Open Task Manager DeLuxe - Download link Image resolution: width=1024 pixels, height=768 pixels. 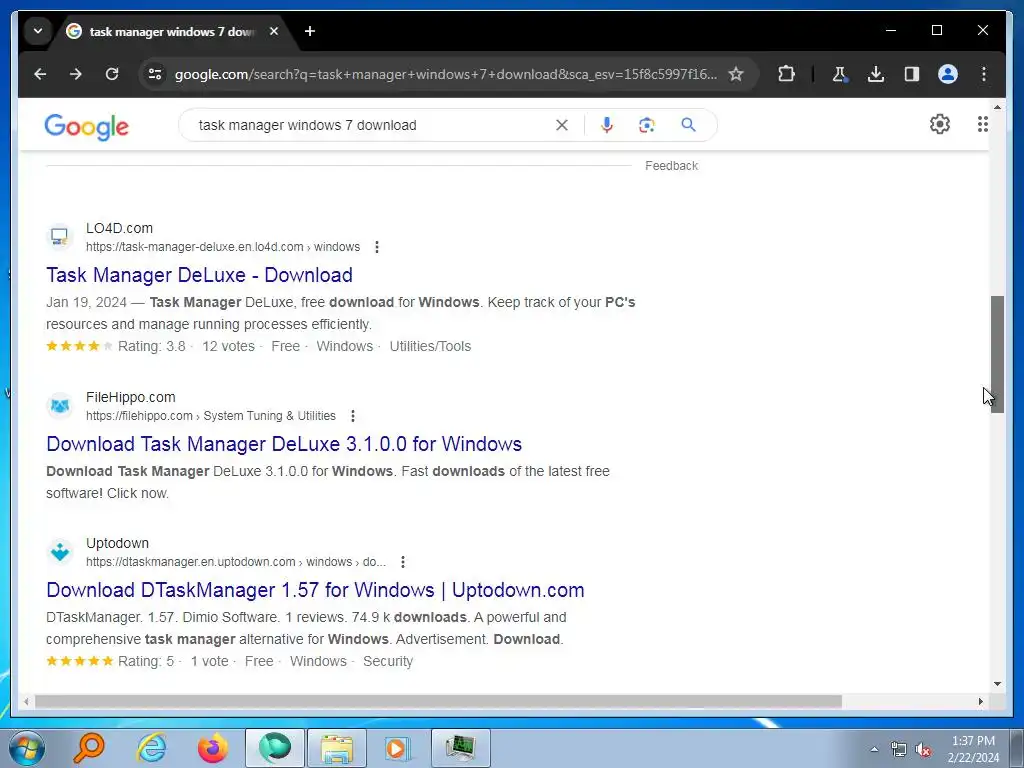199,275
